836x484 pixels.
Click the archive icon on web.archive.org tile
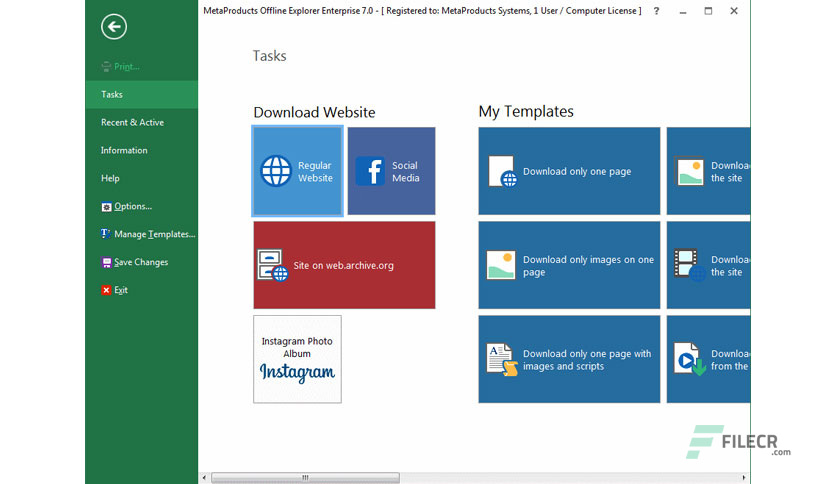pyautogui.click(x=272, y=265)
